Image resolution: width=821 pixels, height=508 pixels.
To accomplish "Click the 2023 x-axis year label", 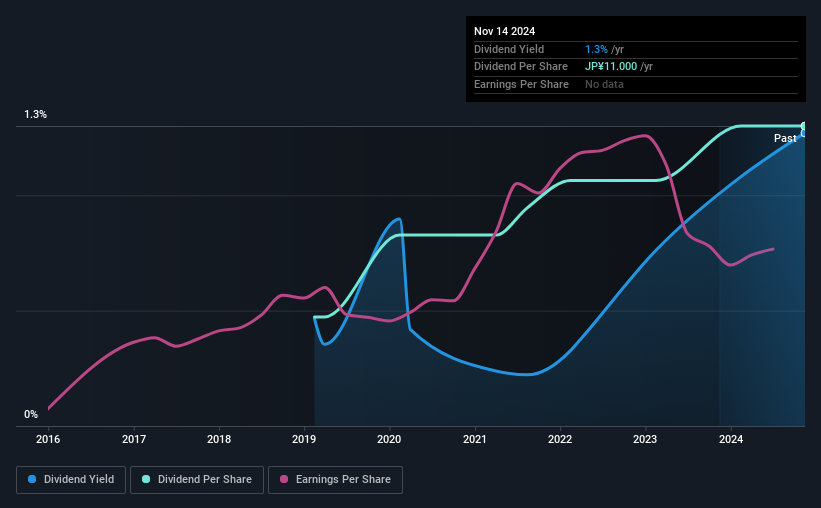I will (x=646, y=438).
